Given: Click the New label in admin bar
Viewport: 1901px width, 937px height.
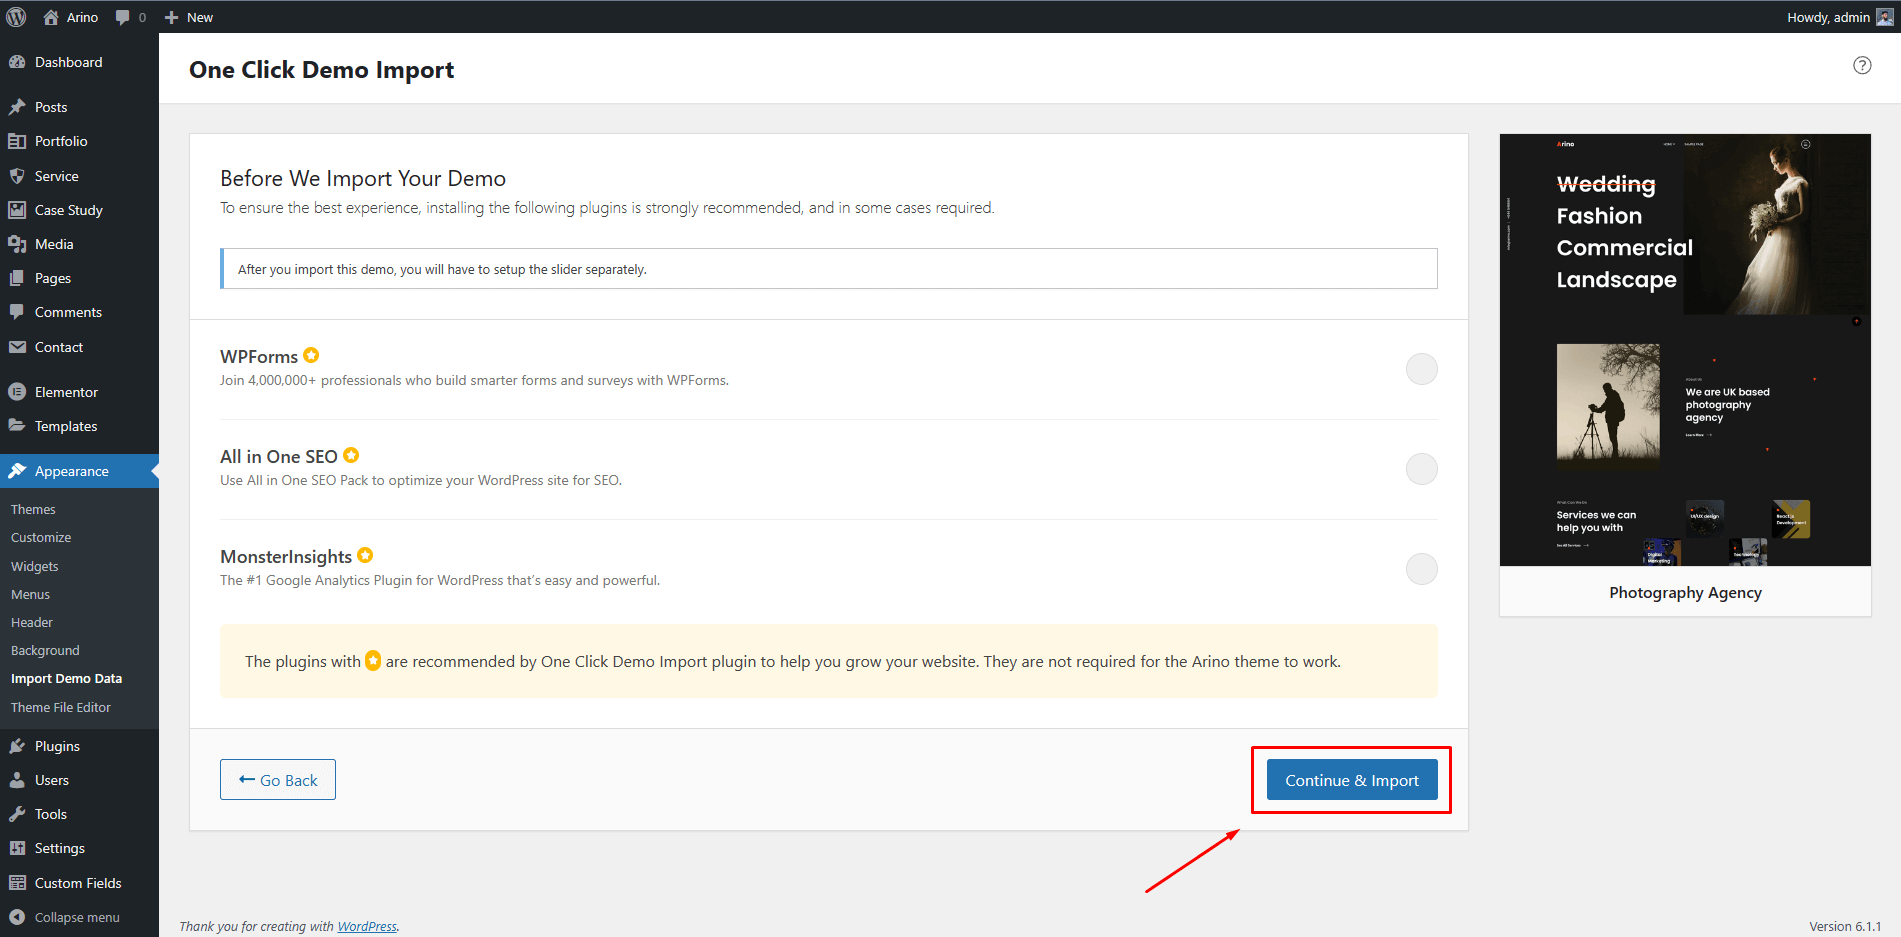Looking at the screenshot, I should click(200, 17).
